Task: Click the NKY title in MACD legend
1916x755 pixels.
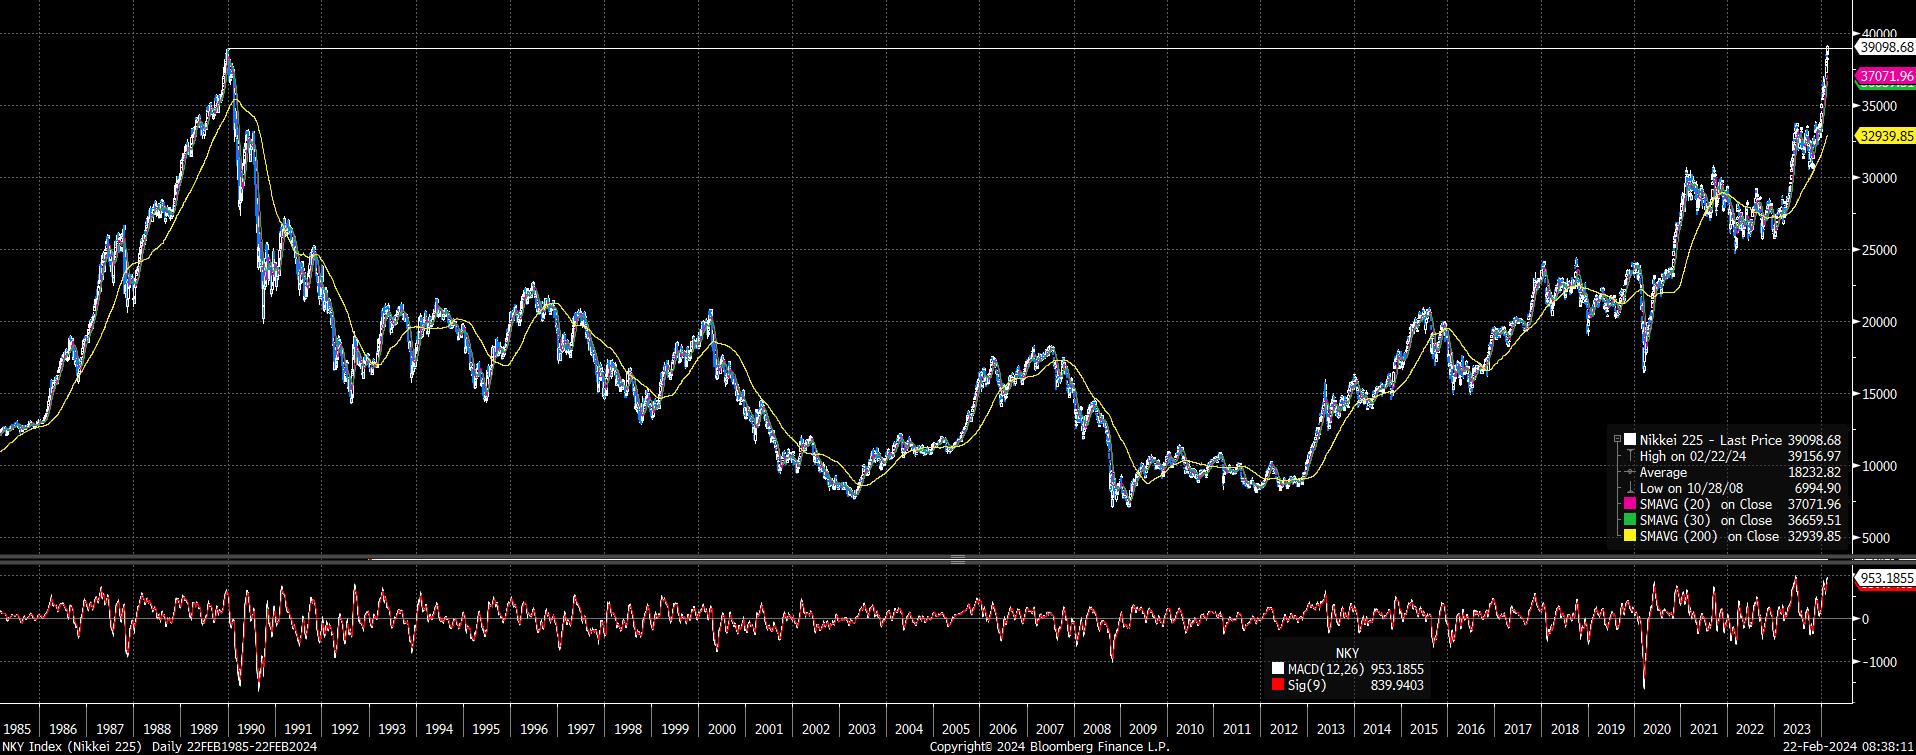Action: point(1347,653)
